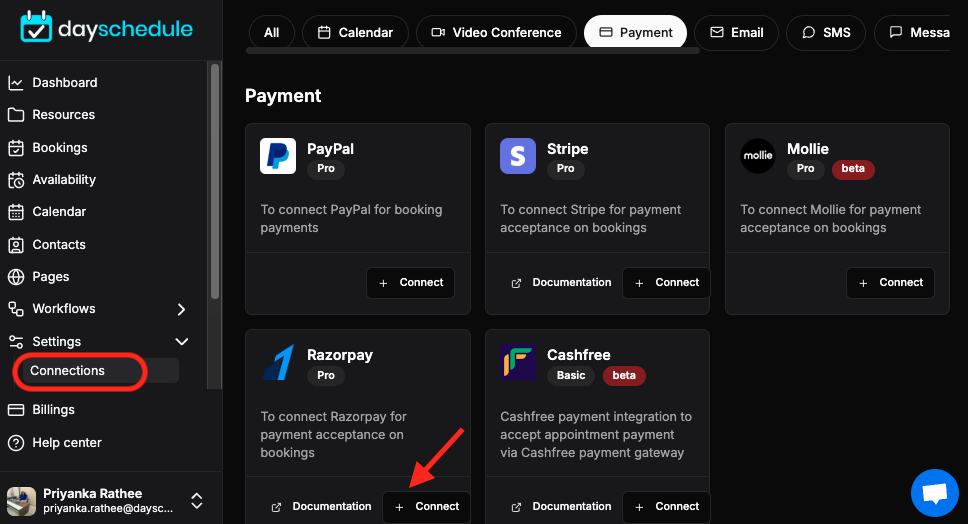Connect the PayPal integration
Image resolution: width=968 pixels, height=524 pixels.
411,283
